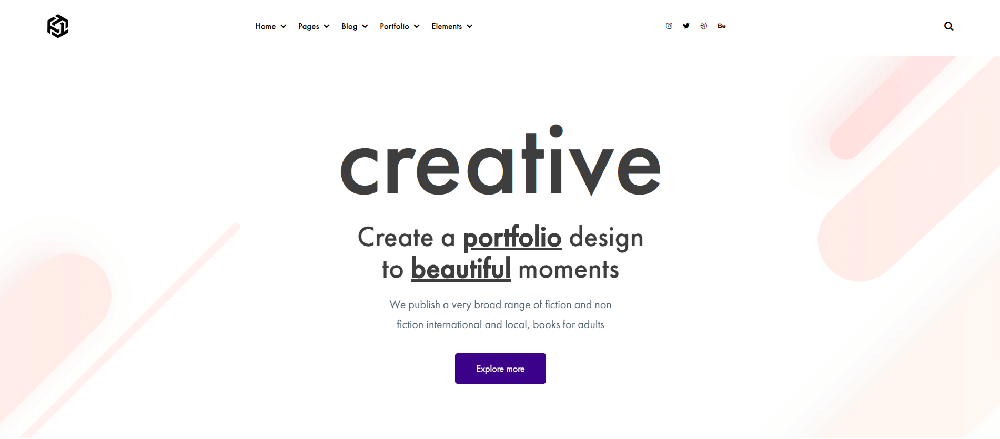Open the Behance social icon

point(721,26)
